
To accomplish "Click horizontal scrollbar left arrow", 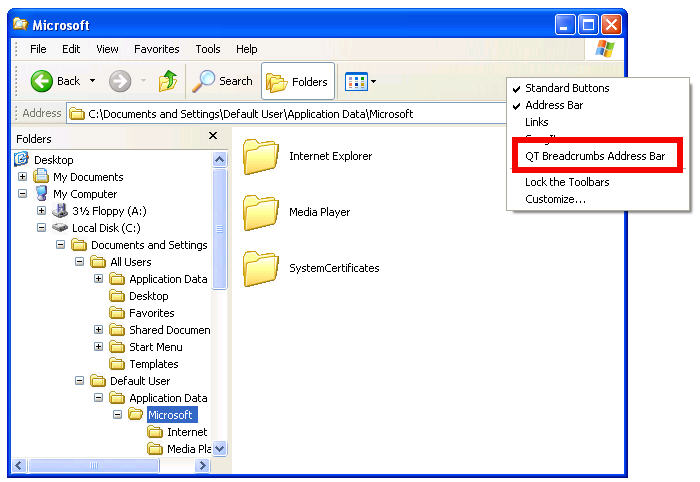I will pyautogui.click(x=18, y=465).
